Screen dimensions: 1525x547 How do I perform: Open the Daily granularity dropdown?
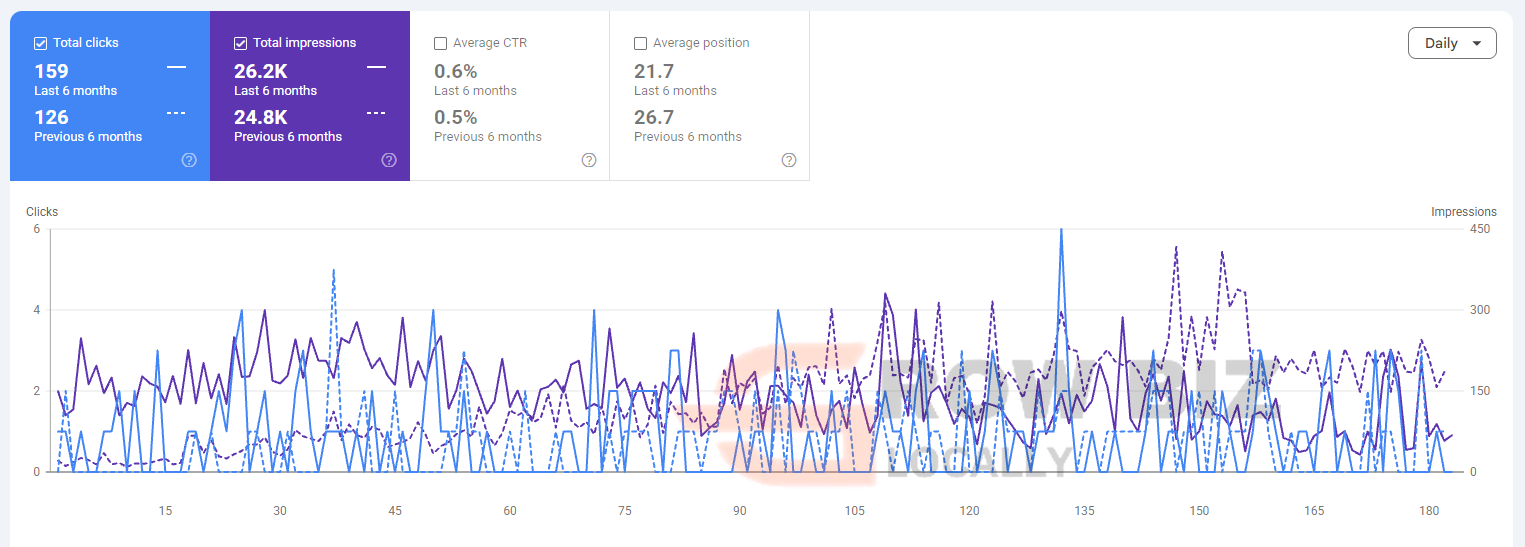click(x=1452, y=43)
